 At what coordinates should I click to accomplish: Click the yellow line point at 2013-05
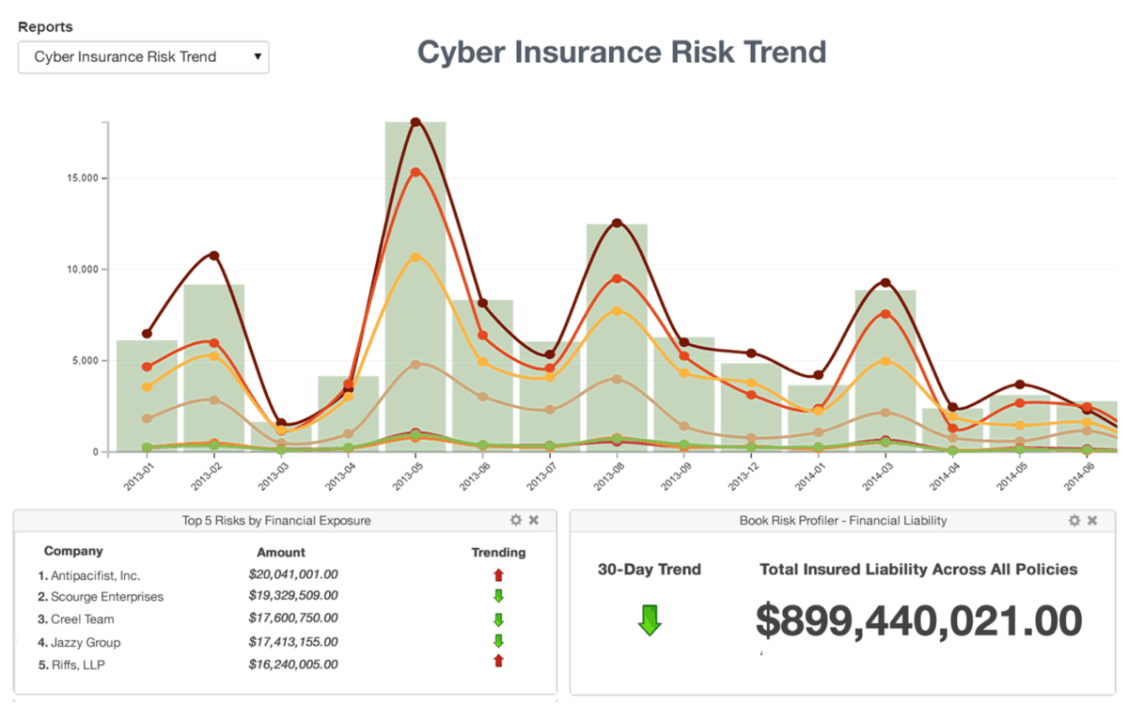coord(415,257)
